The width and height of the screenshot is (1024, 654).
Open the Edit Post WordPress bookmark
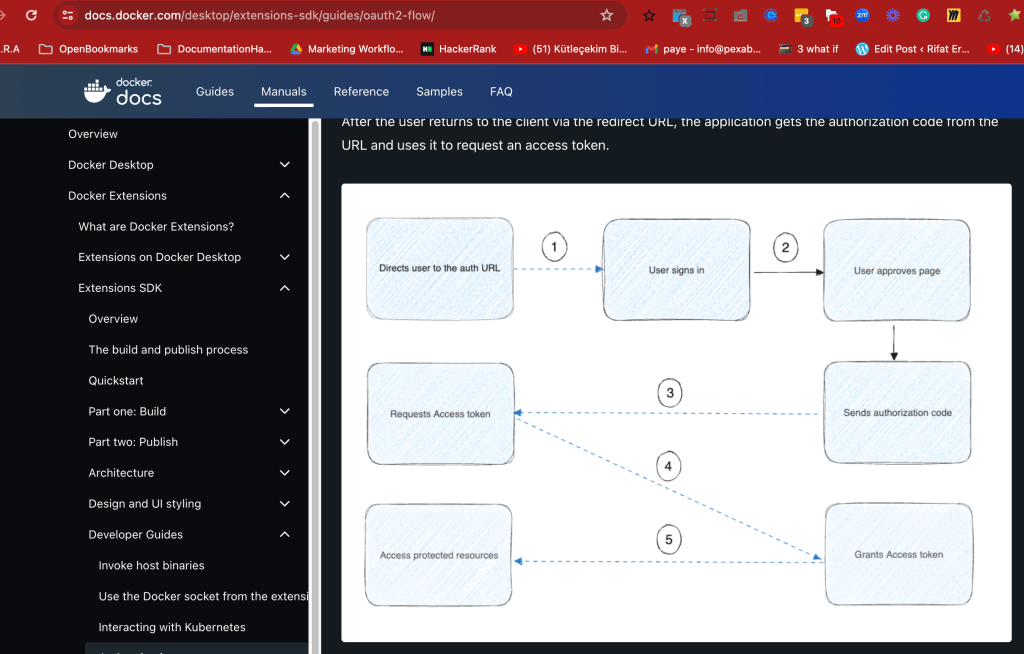tap(912, 49)
